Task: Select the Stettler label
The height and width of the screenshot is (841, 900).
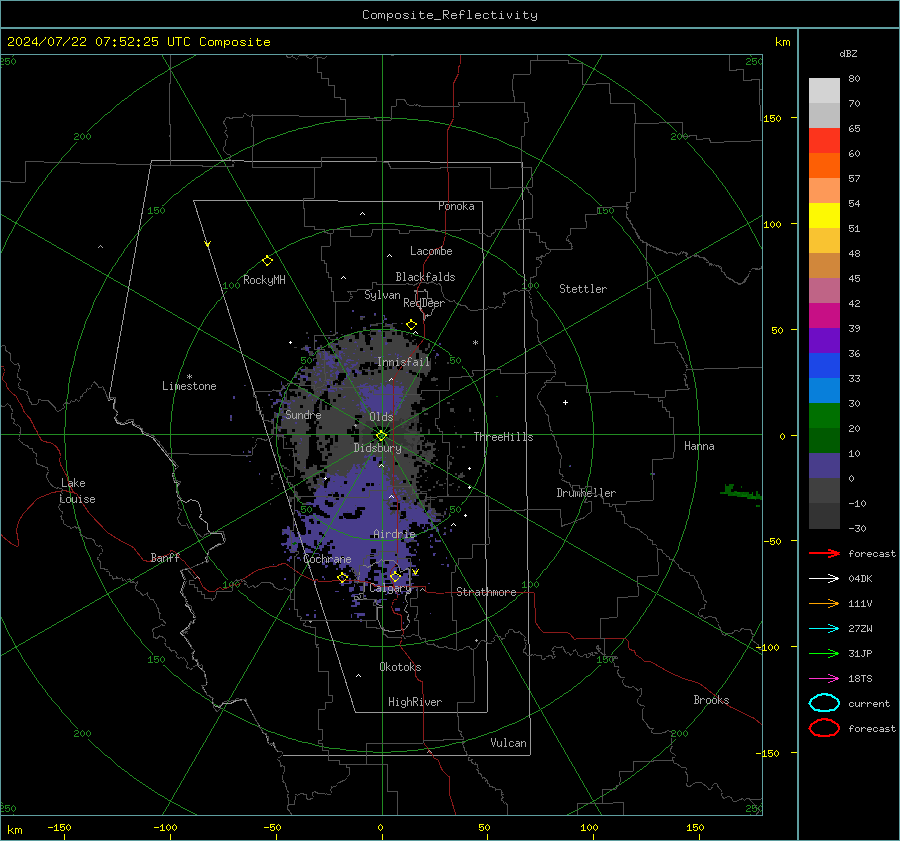Action: tap(583, 289)
